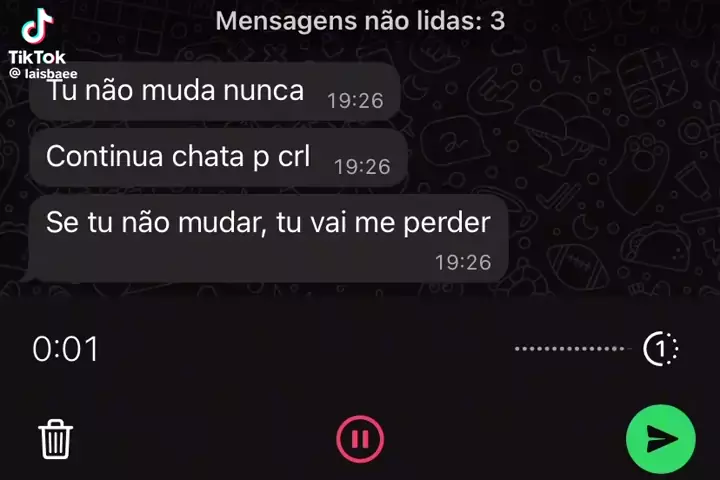Click the TikTok musical note logo

(37, 26)
